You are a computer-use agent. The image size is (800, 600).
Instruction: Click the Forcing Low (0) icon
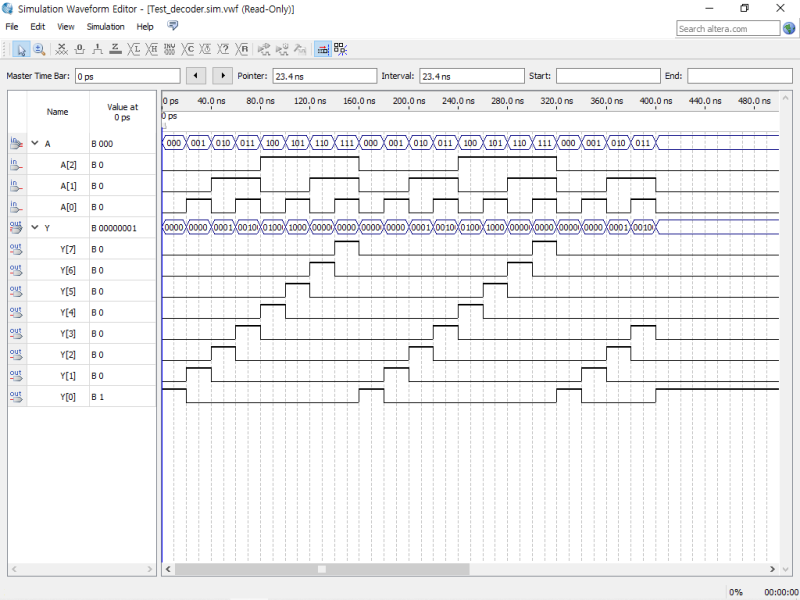80,48
